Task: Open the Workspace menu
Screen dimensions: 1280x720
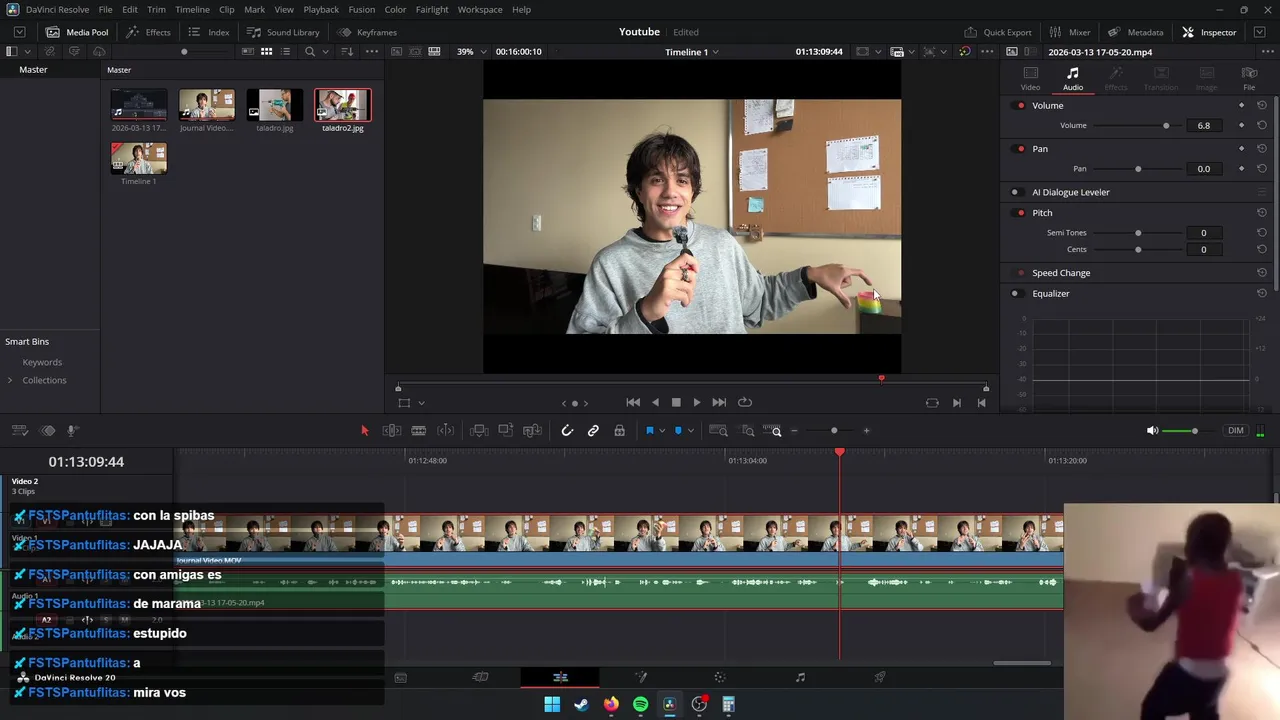Action: coord(480,9)
